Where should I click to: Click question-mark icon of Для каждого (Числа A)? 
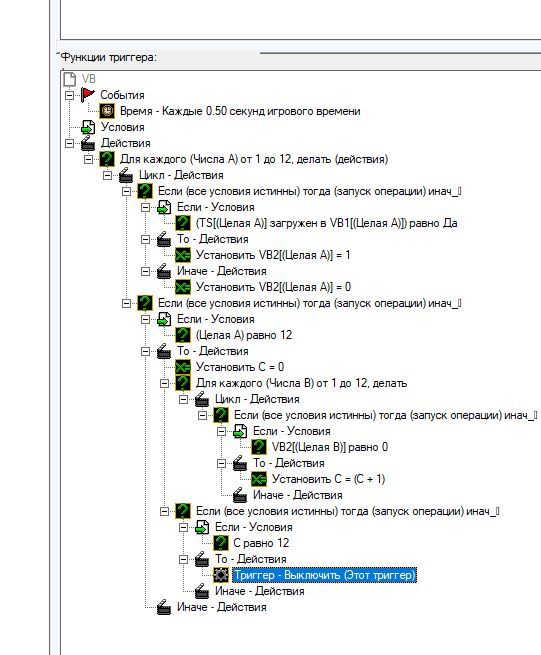pos(107,159)
